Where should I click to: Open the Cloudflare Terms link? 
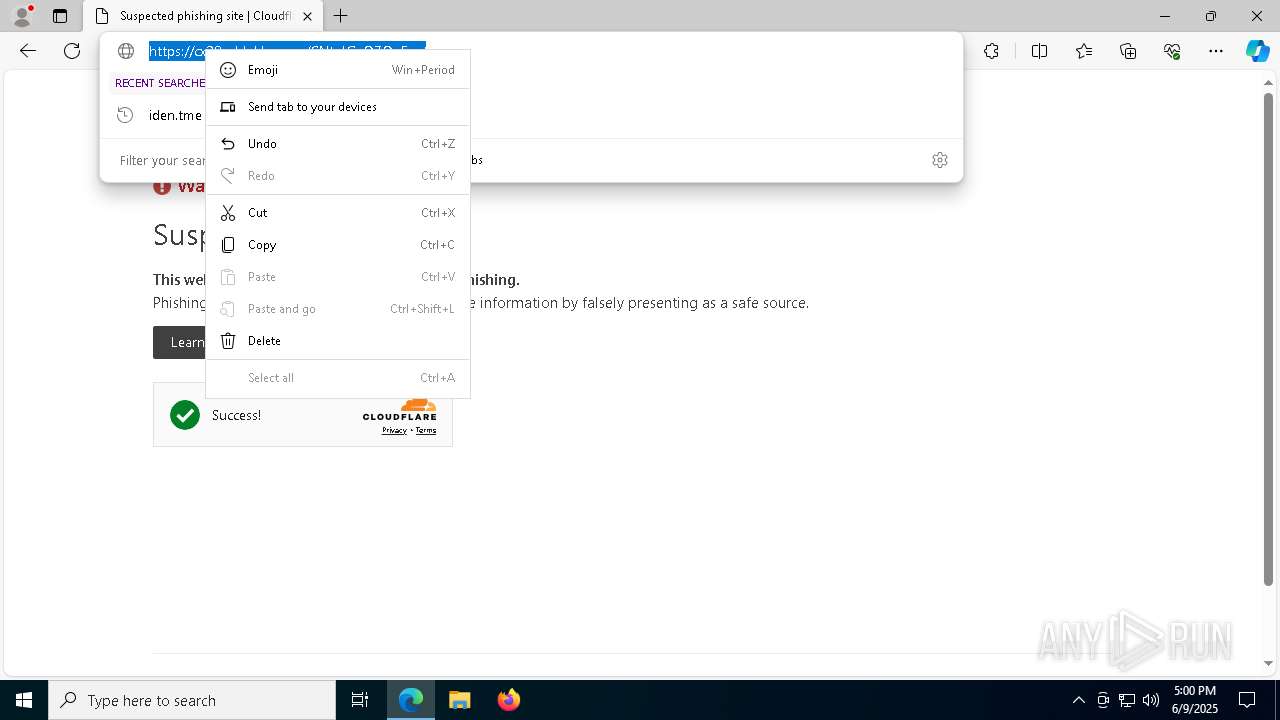click(x=426, y=430)
